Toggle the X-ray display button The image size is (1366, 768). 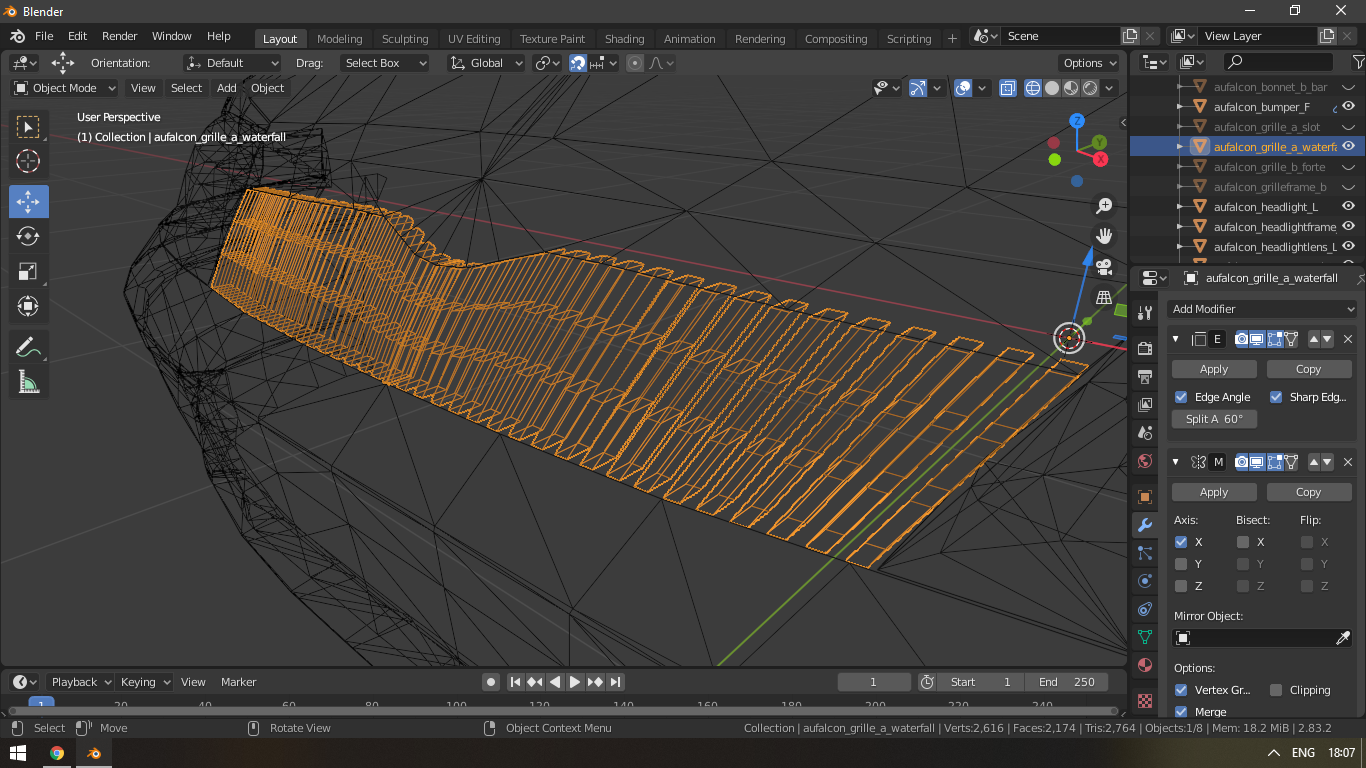click(1007, 88)
